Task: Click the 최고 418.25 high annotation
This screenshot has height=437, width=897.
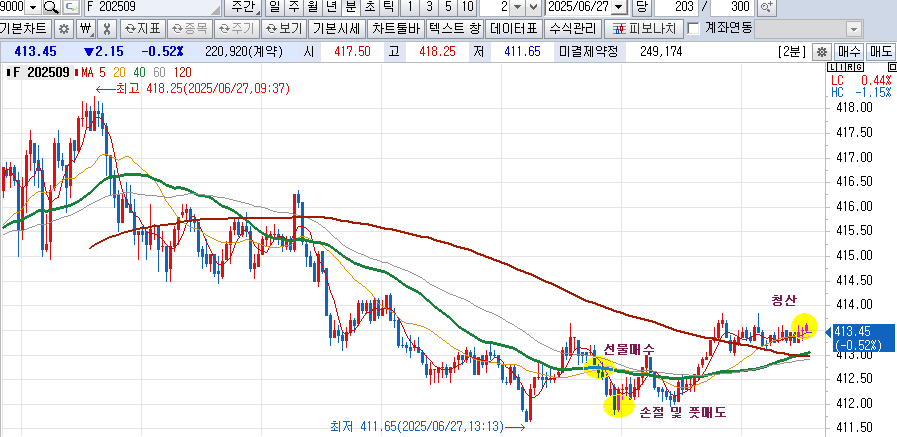Action: pos(193,89)
